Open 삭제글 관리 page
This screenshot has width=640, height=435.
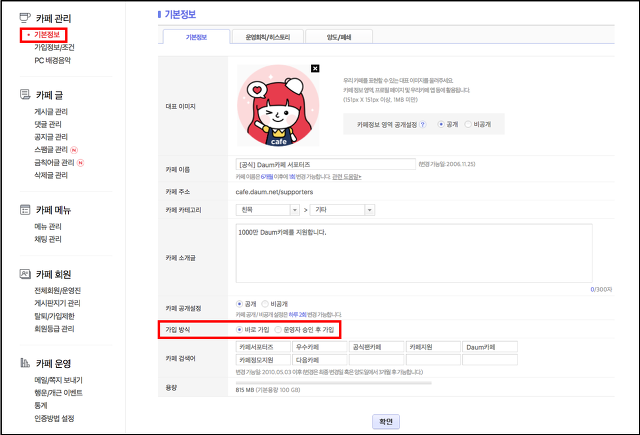[51, 175]
